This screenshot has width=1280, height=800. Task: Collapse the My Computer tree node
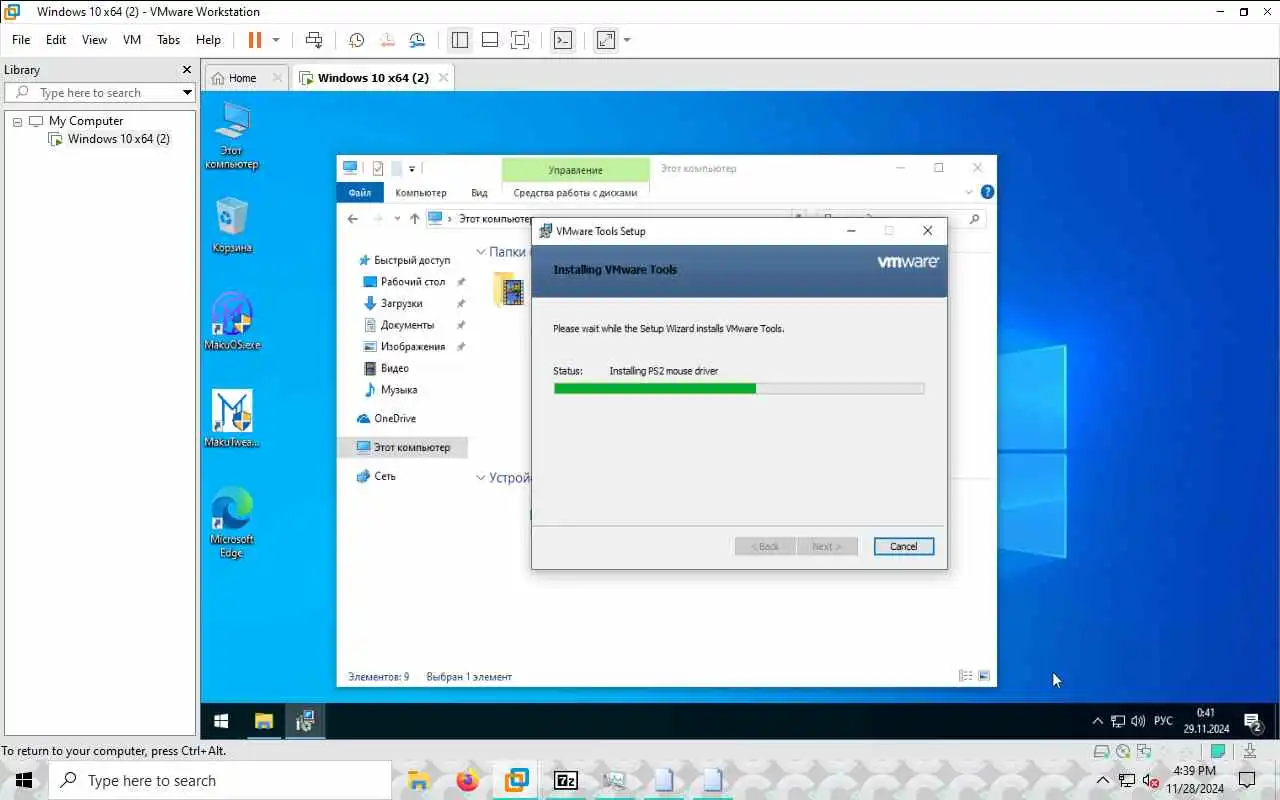(17, 121)
